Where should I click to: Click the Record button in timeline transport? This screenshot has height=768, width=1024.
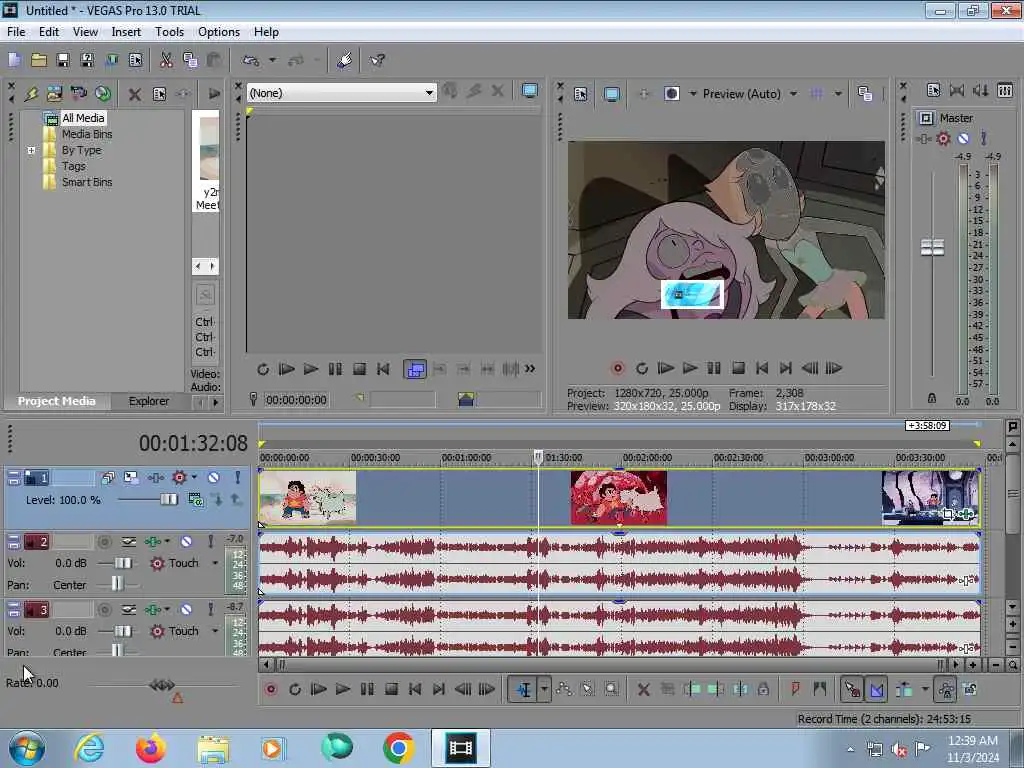pyautogui.click(x=270, y=689)
